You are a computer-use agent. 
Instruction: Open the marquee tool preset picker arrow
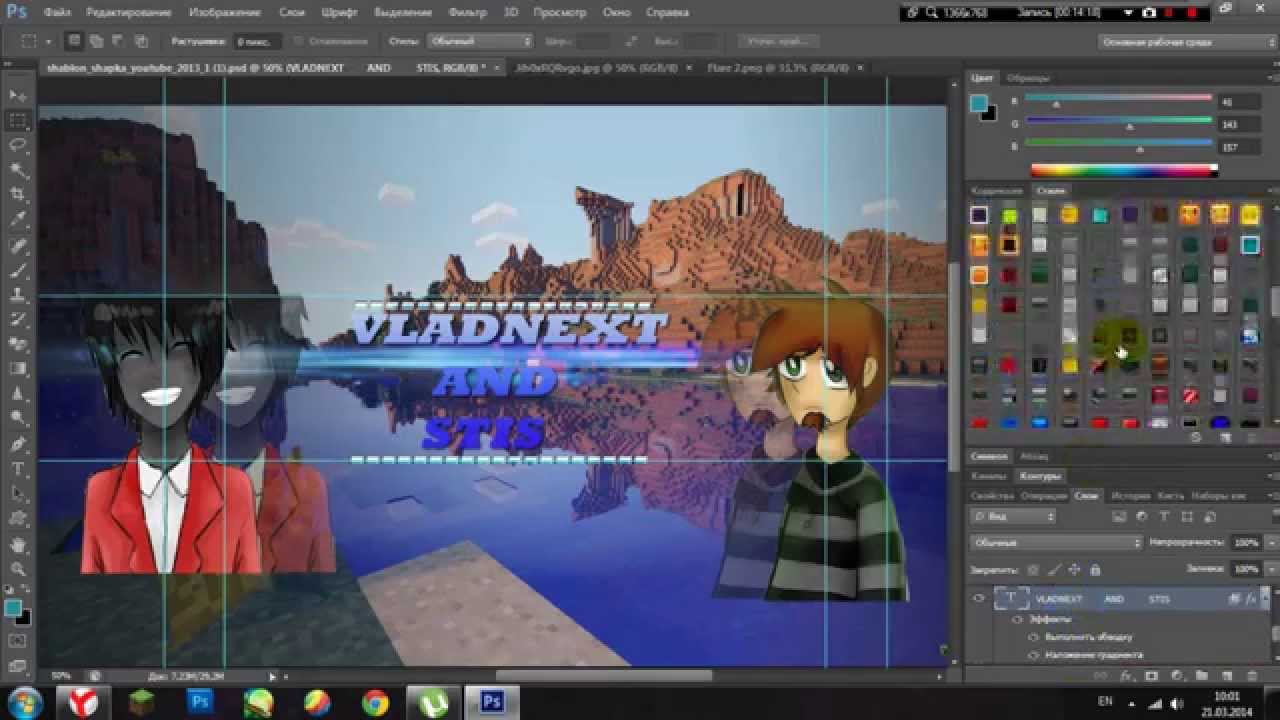[x=48, y=42]
